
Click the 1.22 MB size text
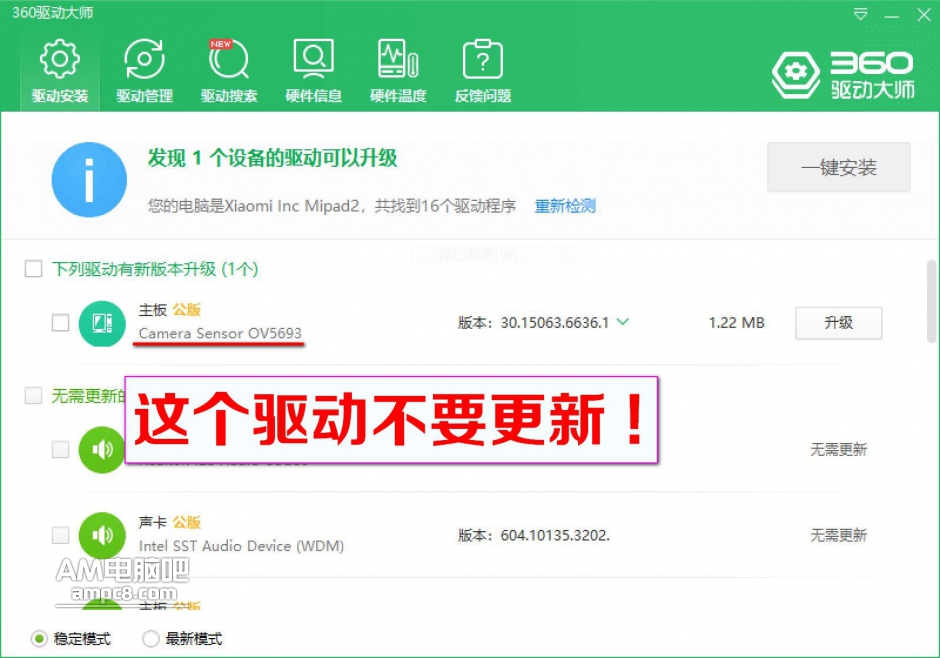coord(736,323)
